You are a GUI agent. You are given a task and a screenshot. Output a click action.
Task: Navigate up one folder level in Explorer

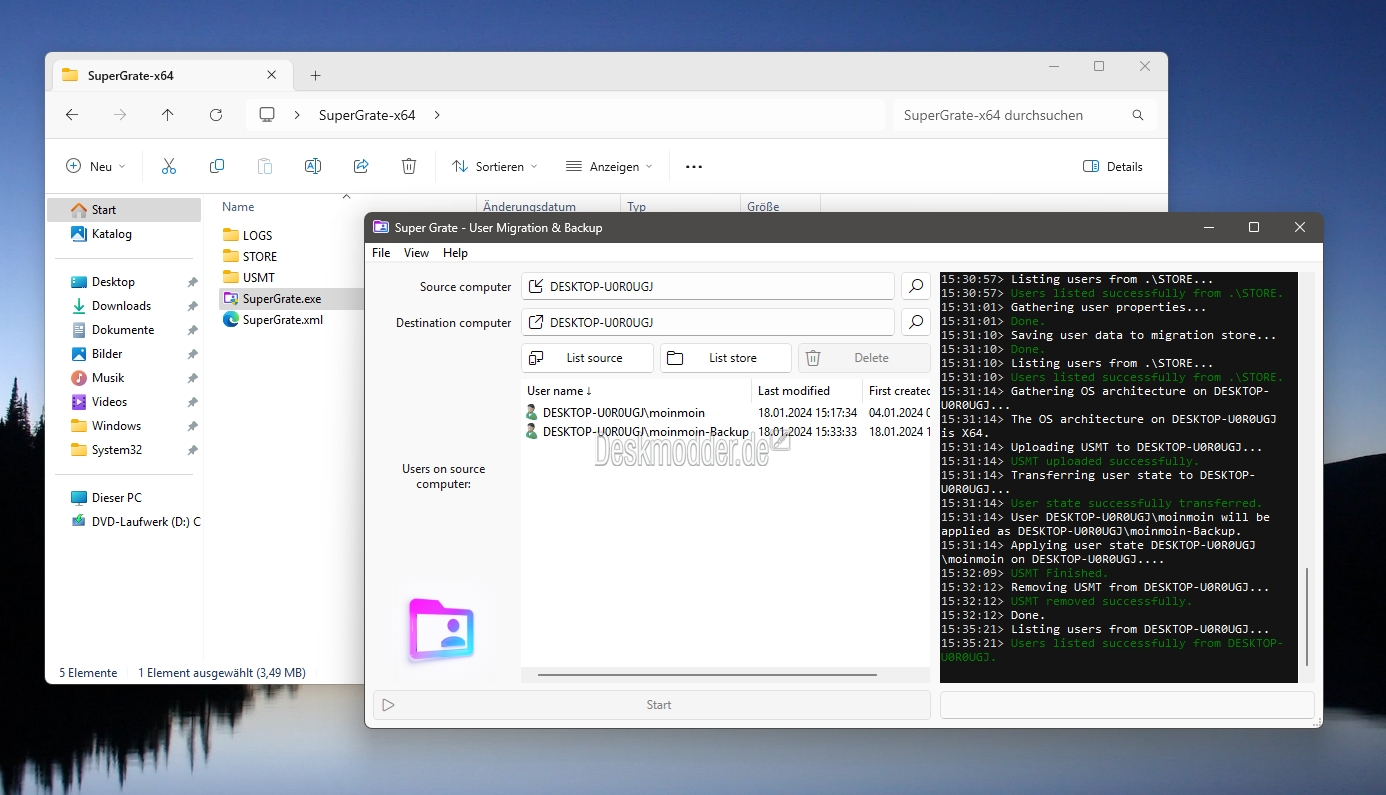167,115
